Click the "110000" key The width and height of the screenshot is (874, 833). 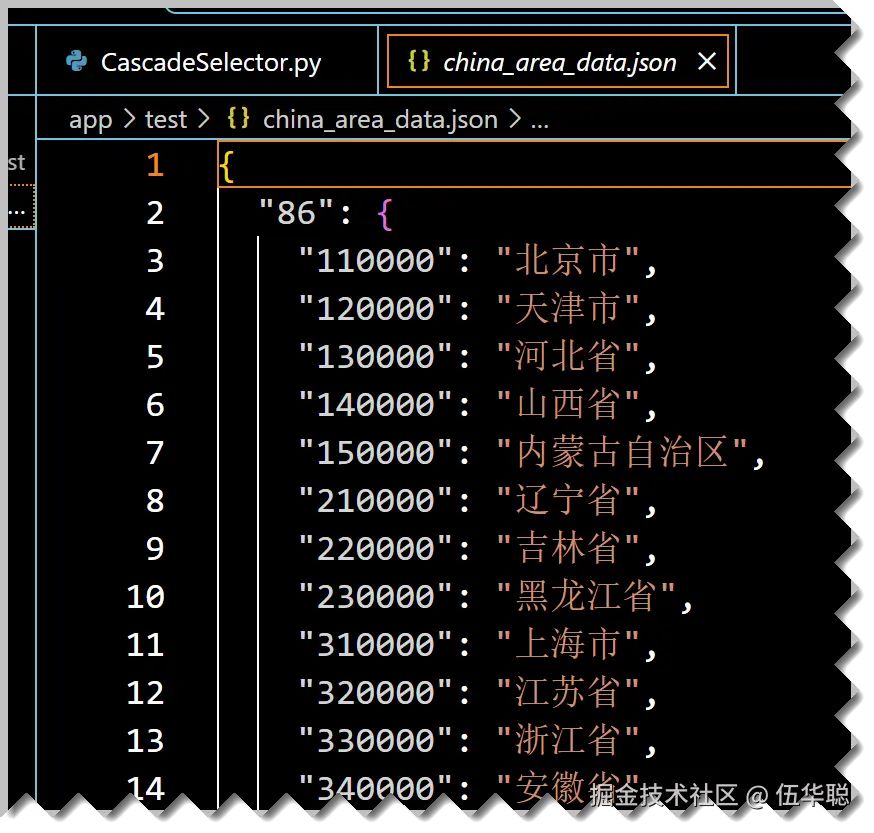(375, 260)
